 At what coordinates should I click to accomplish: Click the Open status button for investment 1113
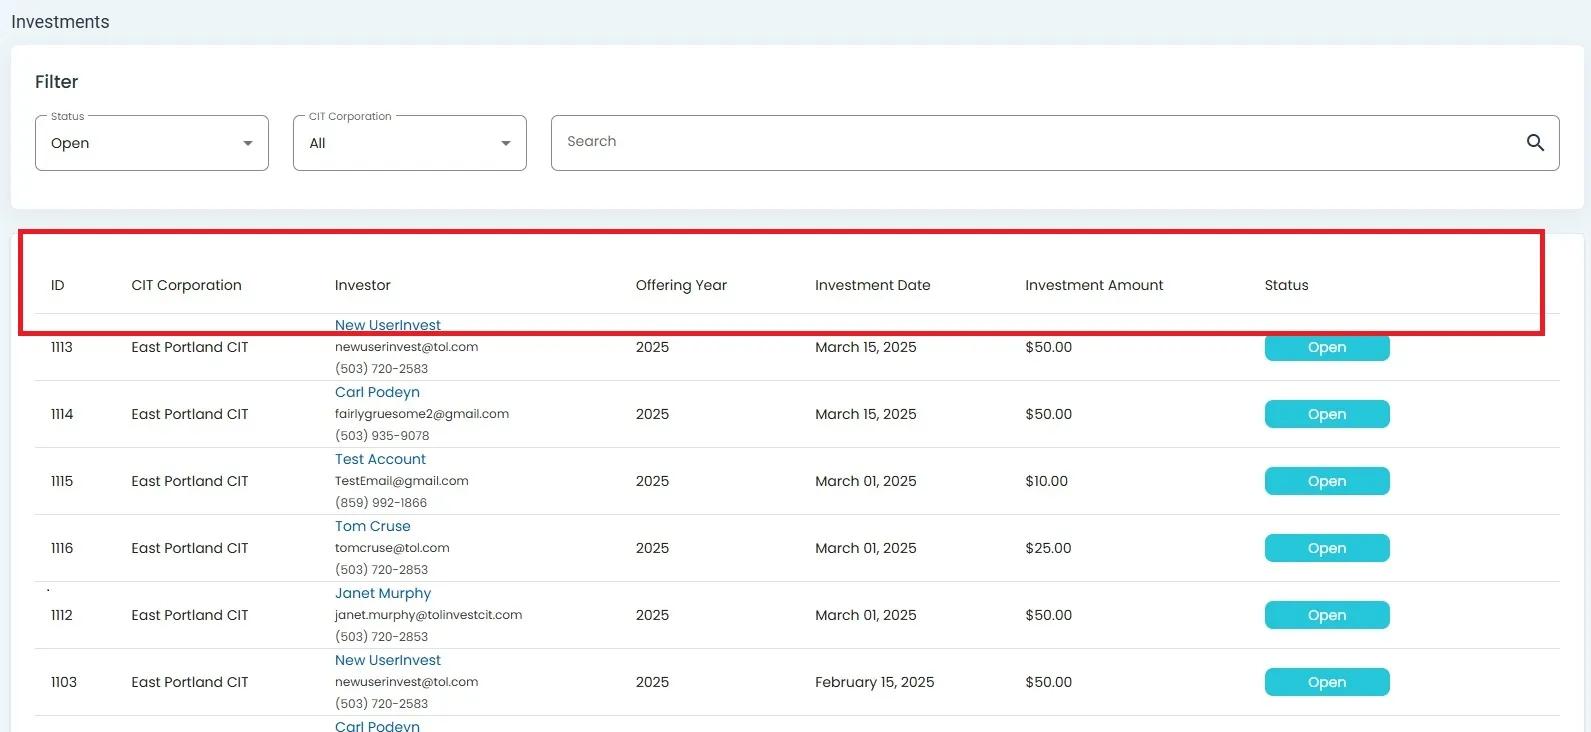point(1326,348)
